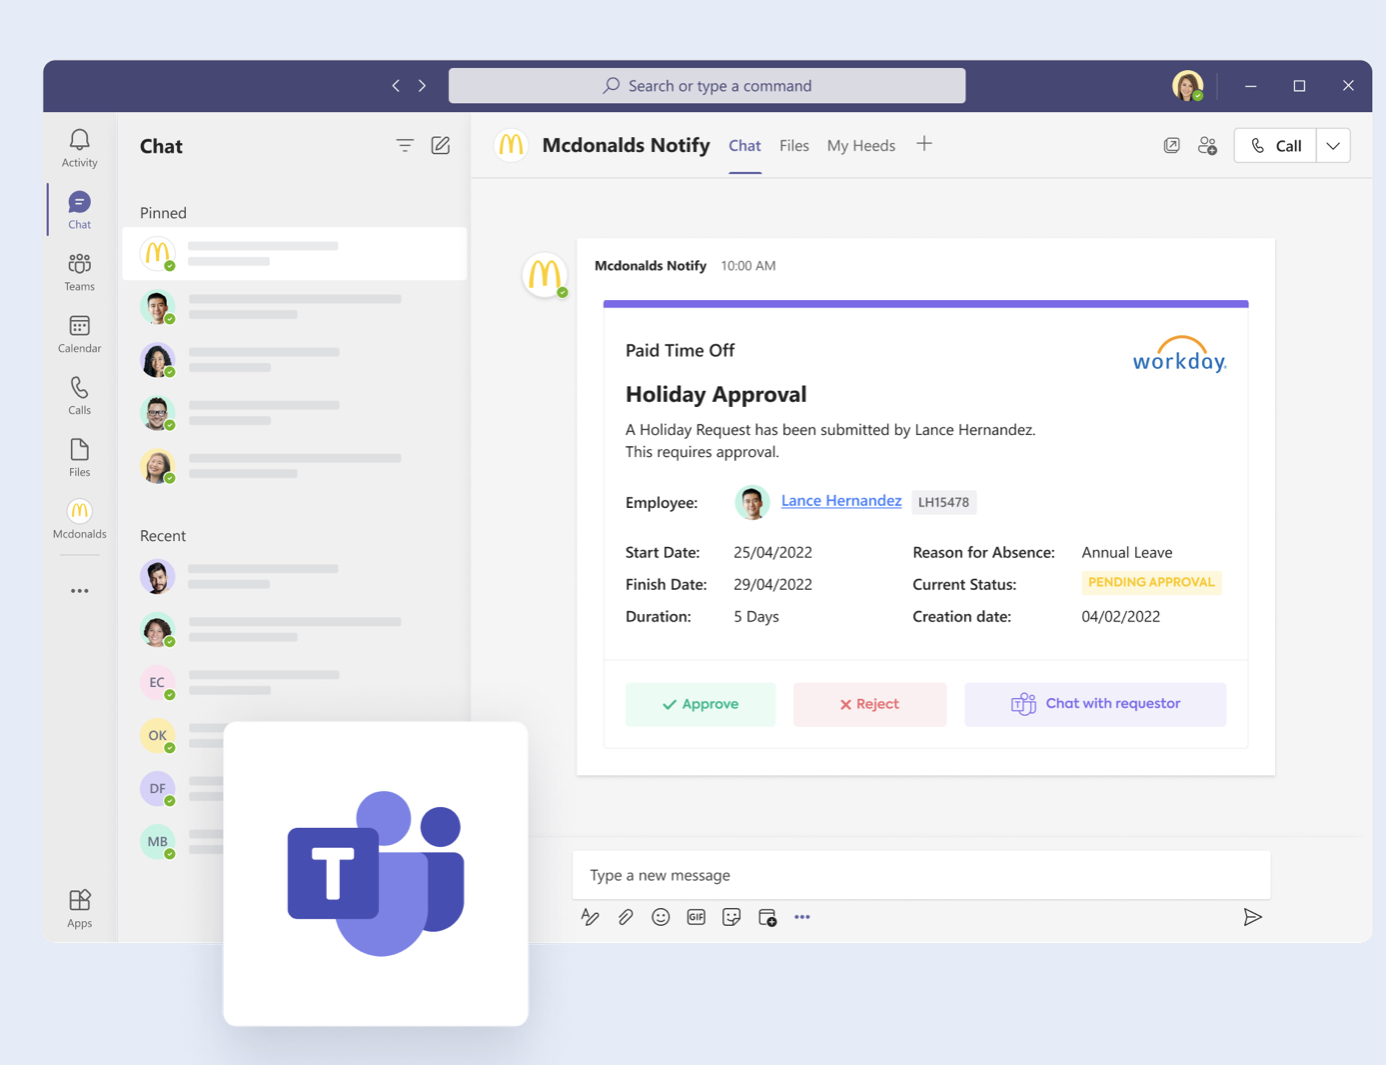
Task: Go forward with the right arrow
Action: [x=422, y=86]
